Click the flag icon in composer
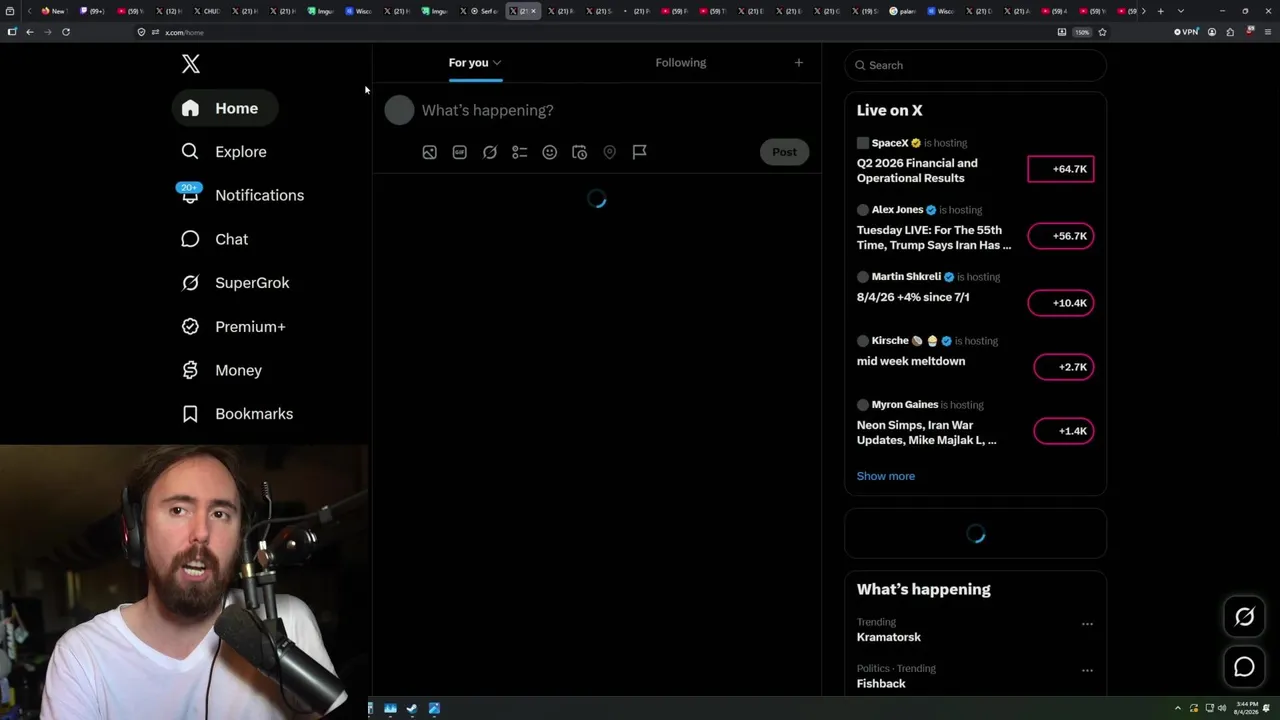Image resolution: width=1280 pixels, height=720 pixels. tap(640, 152)
